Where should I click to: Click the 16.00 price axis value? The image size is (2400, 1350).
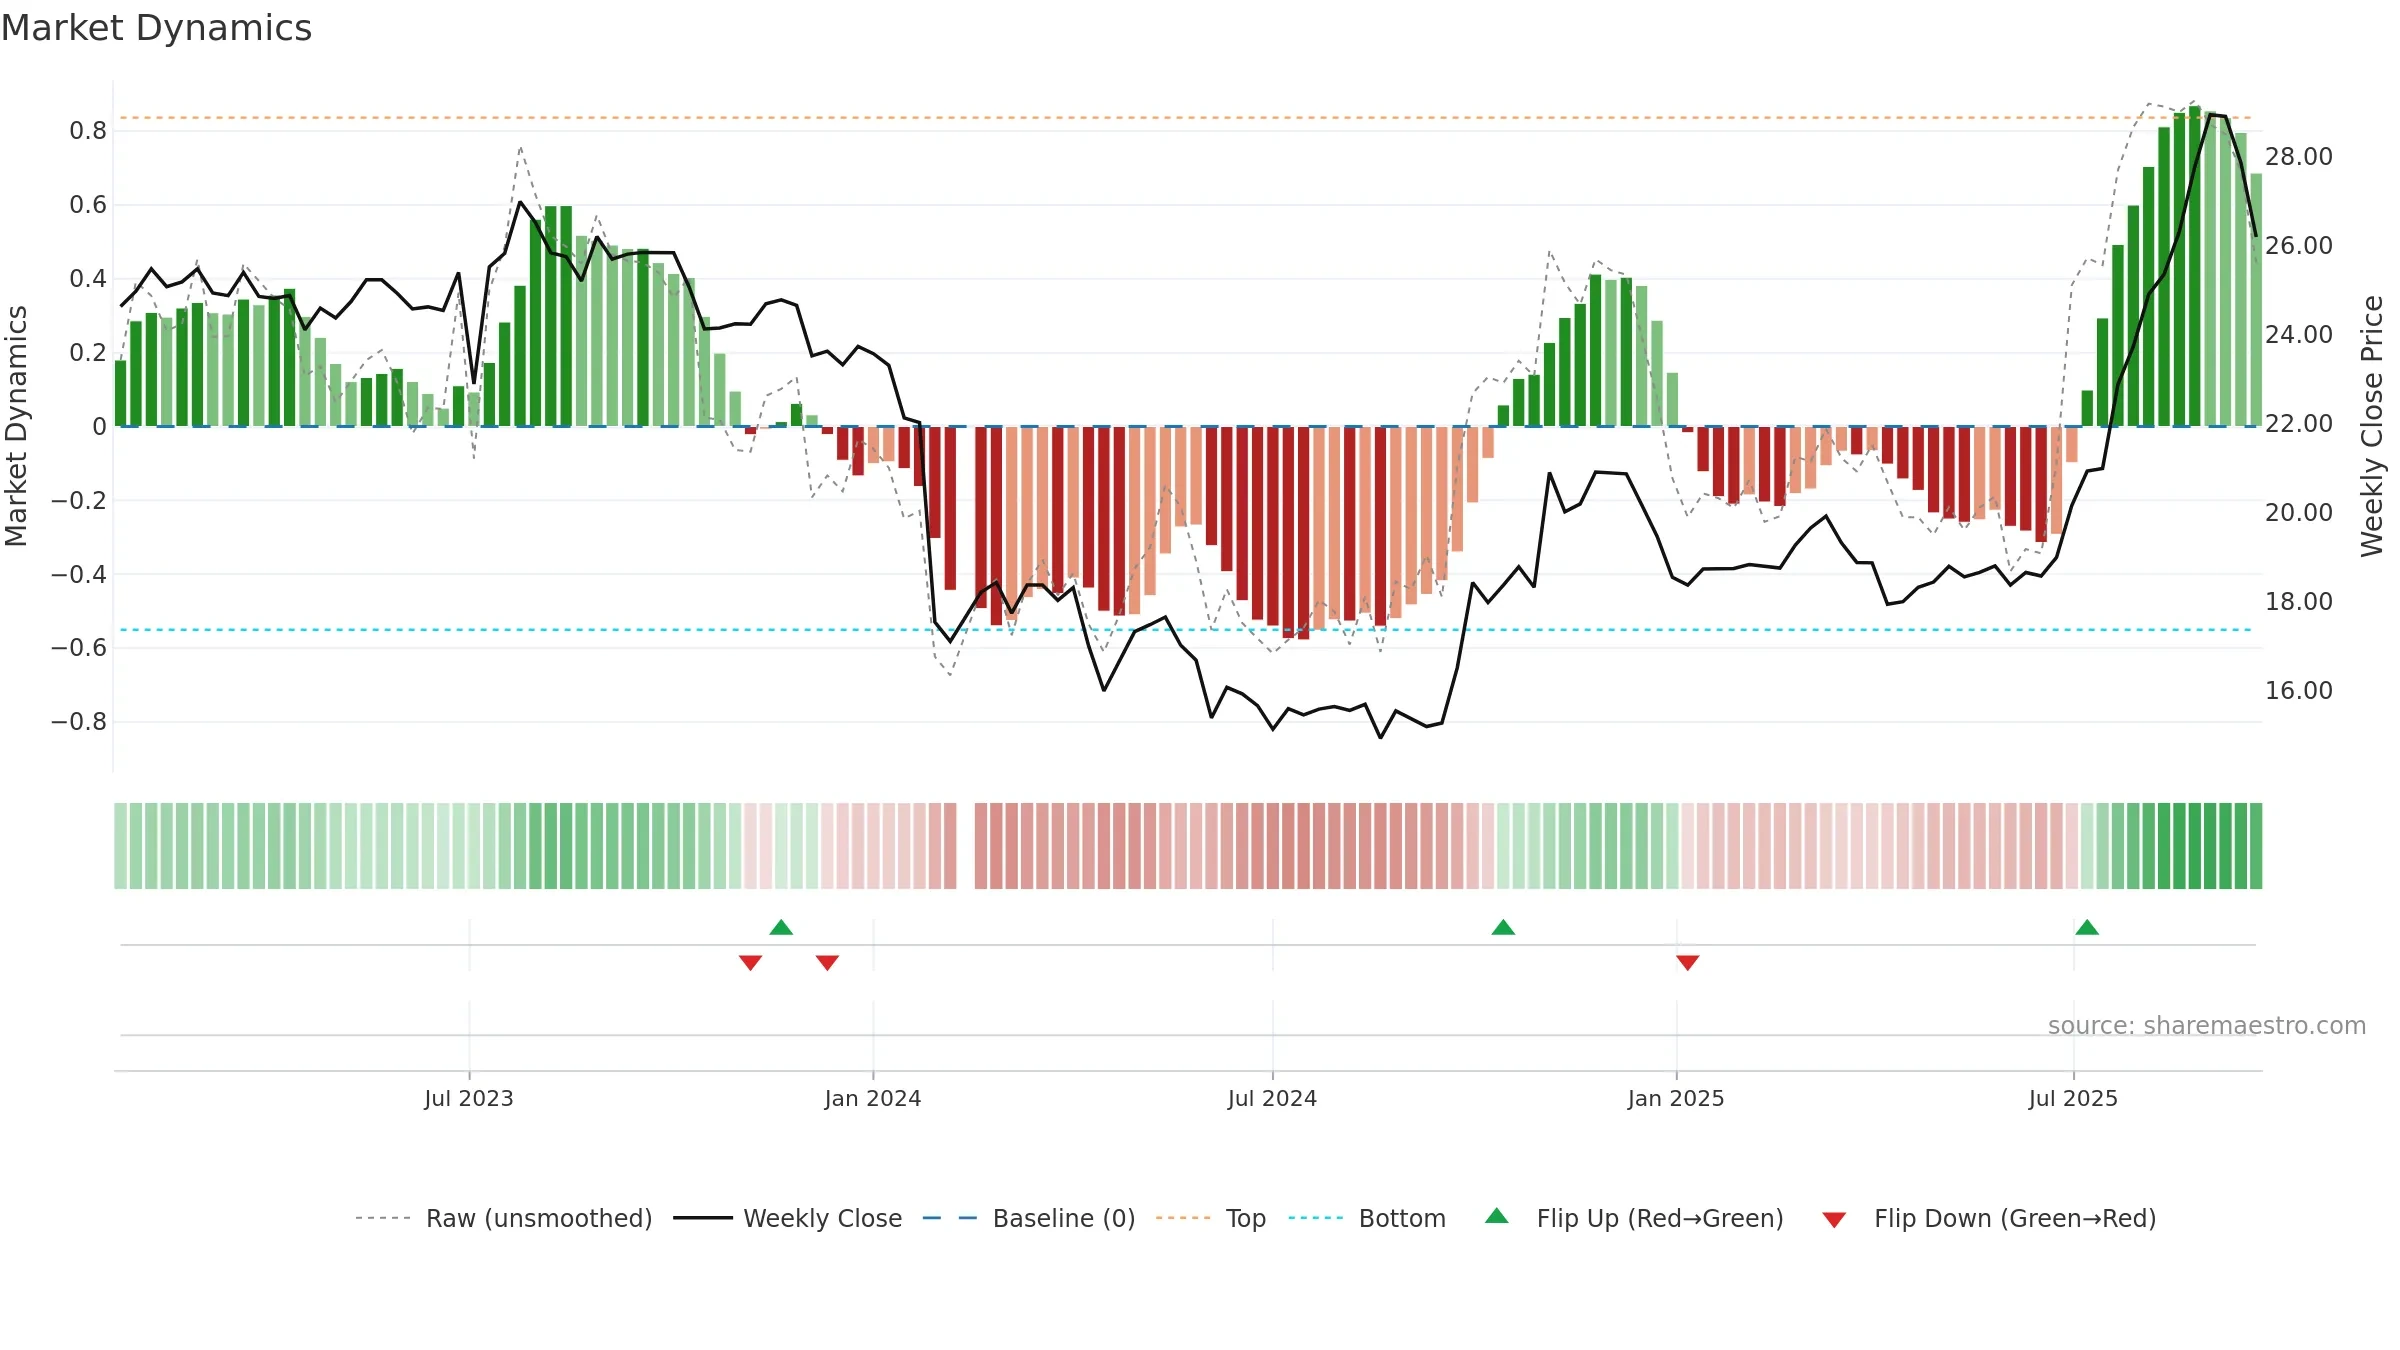(x=2298, y=690)
